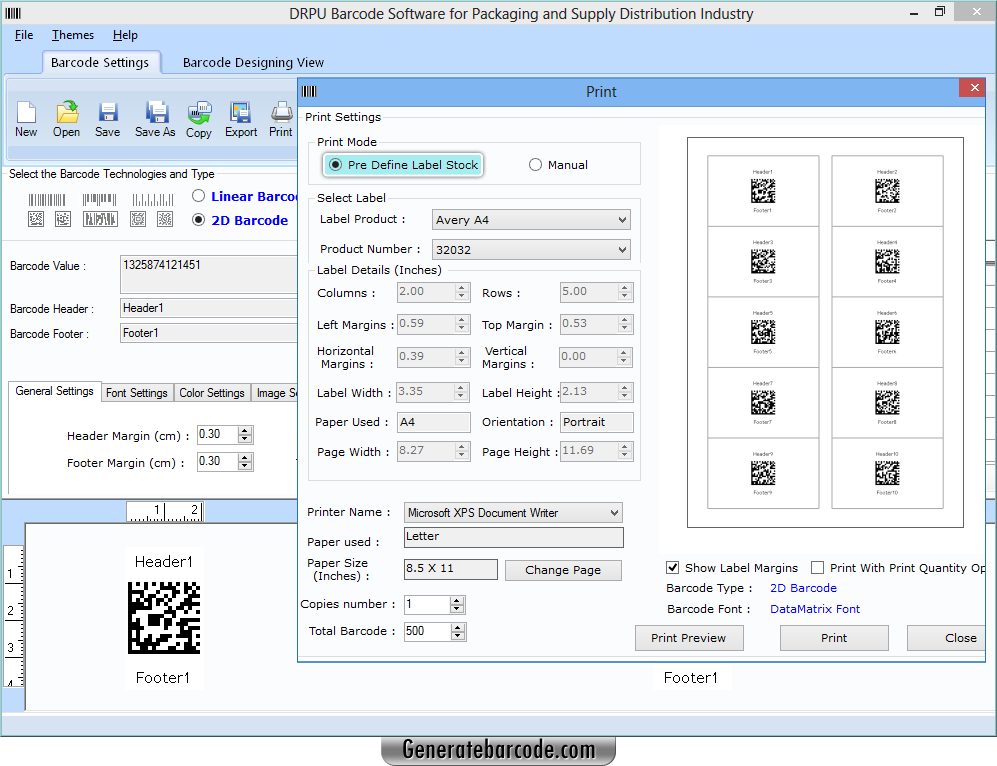
Task: Copy the barcode design
Action: tap(198, 120)
